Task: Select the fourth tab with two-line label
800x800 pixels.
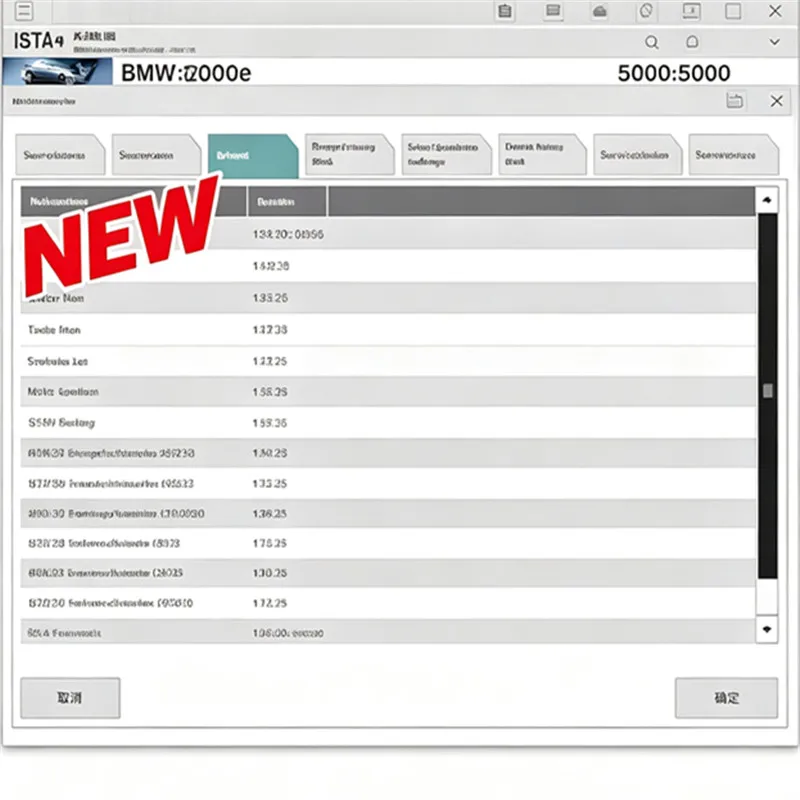Action: coord(349,155)
